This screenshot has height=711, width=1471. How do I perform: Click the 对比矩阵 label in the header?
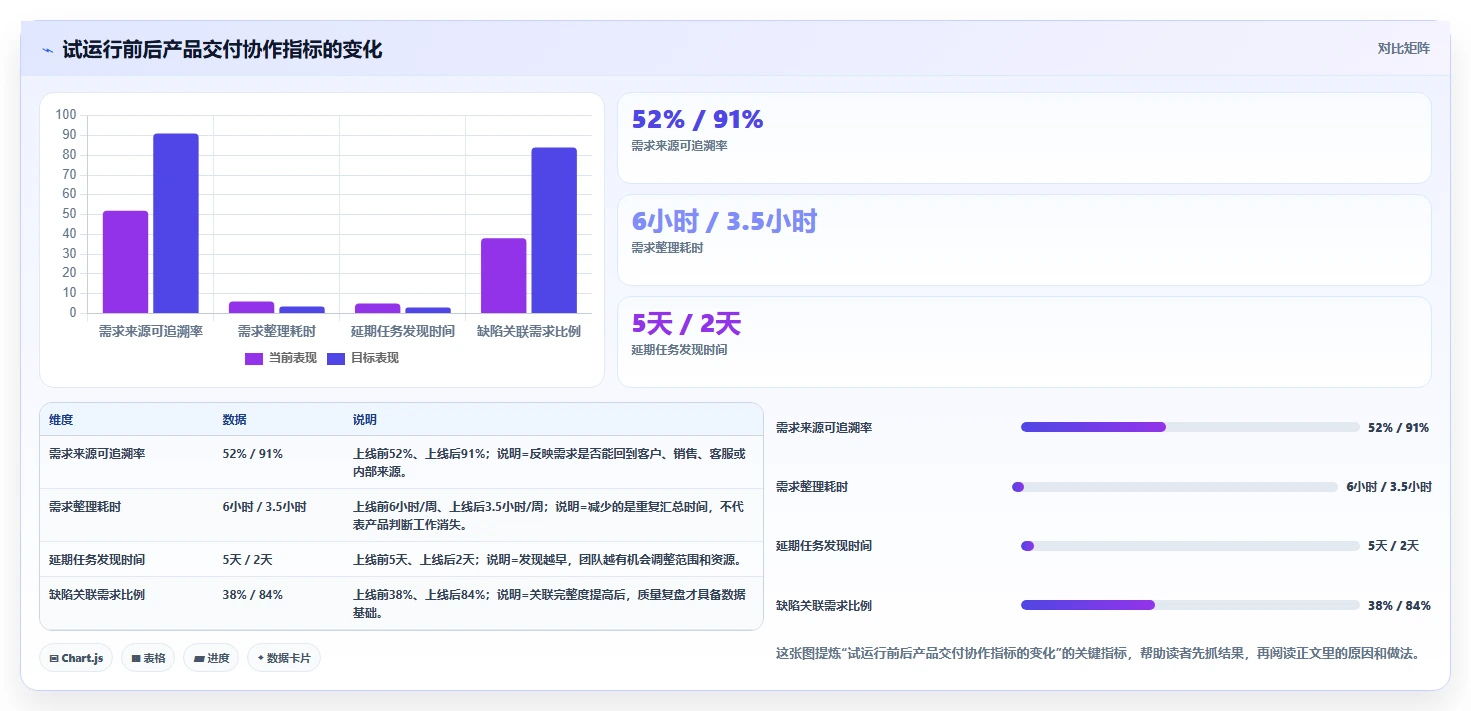pos(1403,49)
